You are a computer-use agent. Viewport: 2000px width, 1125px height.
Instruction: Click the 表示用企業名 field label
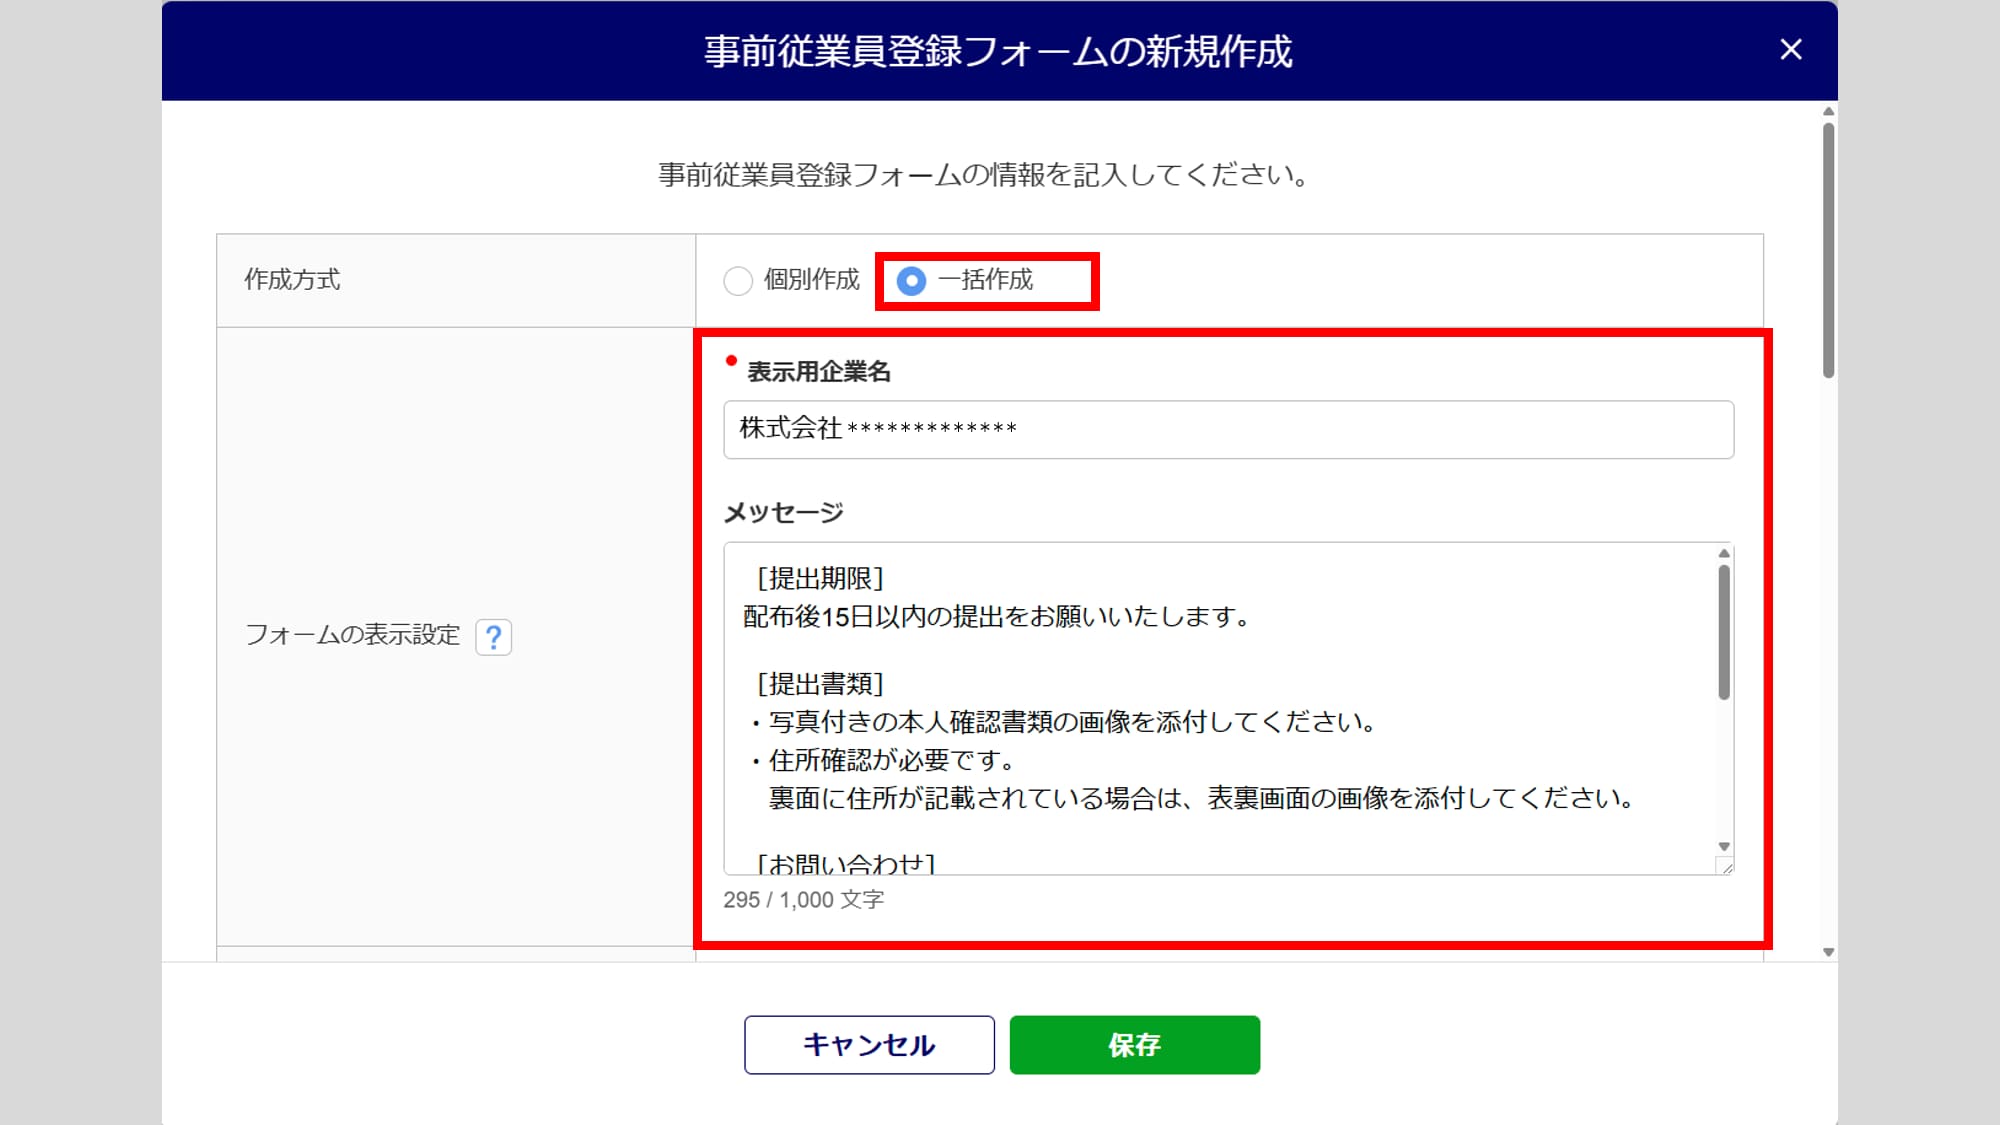(818, 372)
